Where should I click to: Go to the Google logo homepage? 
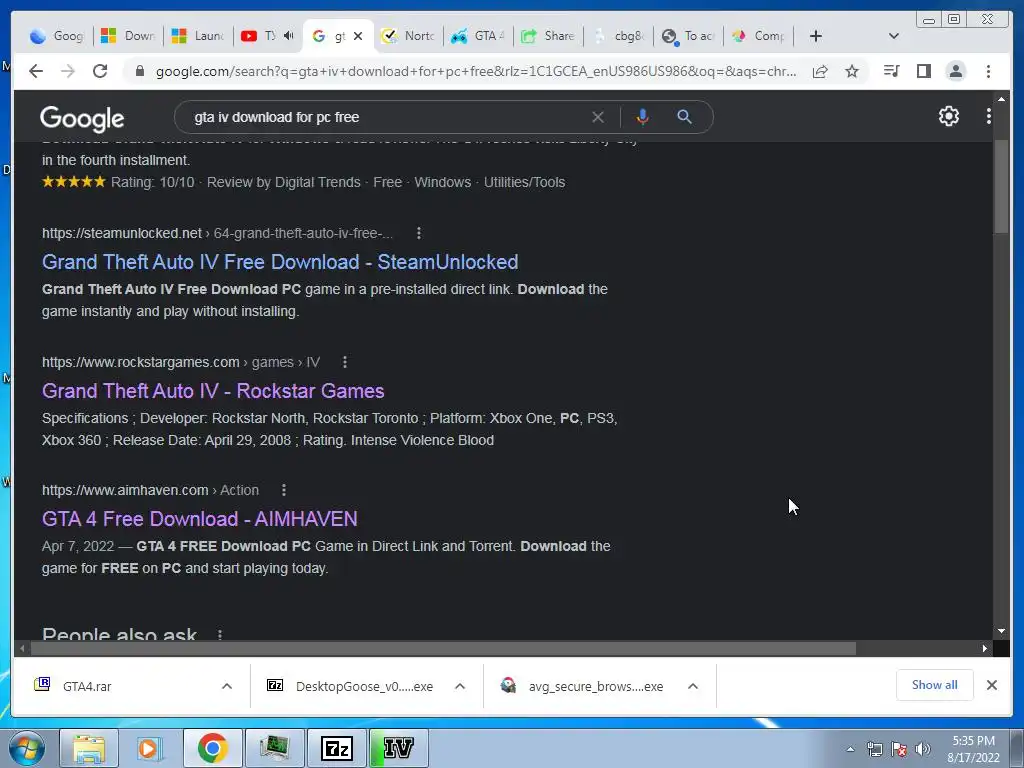[82, 118]
